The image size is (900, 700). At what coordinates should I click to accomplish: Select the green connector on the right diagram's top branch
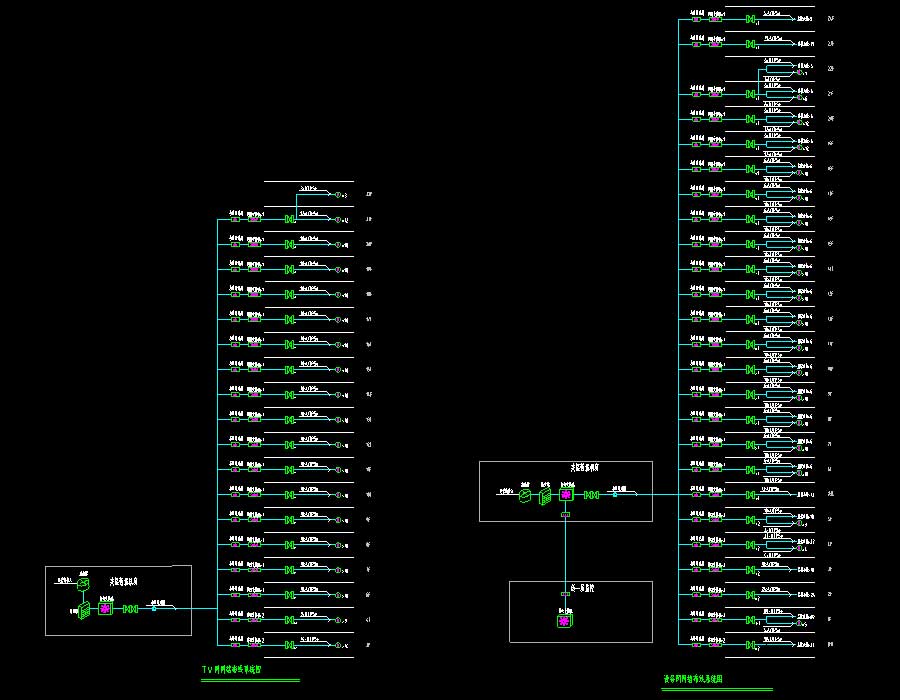(750, 19)
